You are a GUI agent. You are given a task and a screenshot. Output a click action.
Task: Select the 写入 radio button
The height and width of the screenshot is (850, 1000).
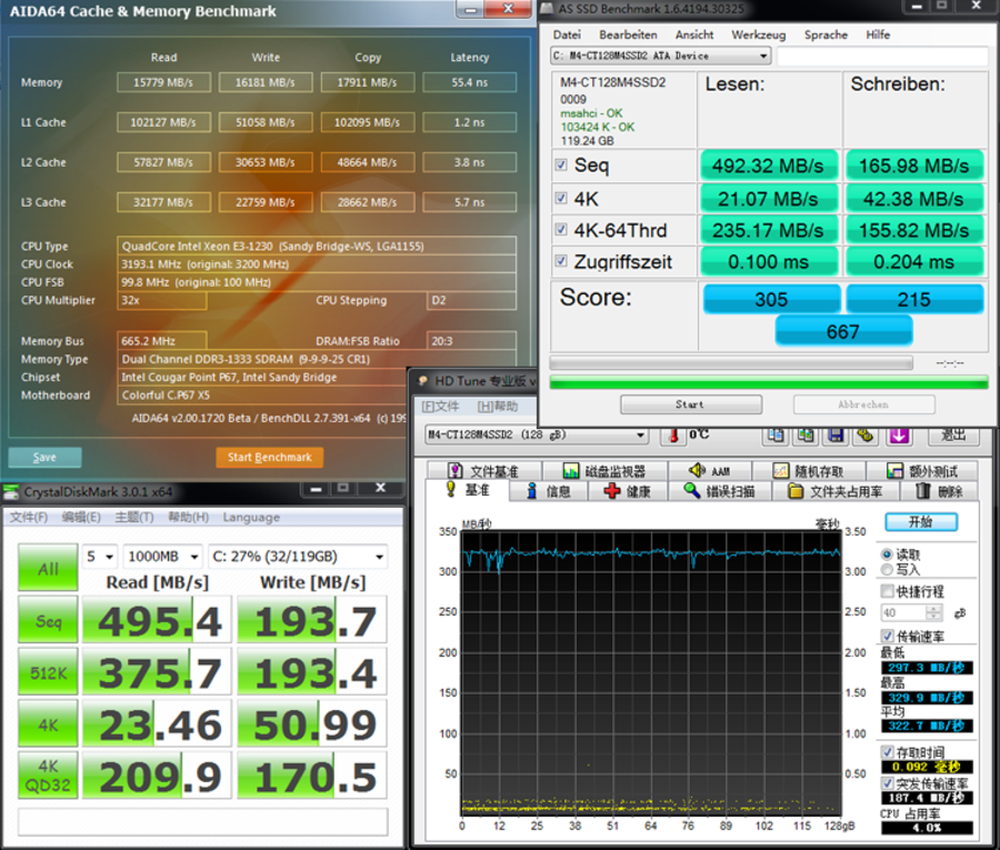887,569
